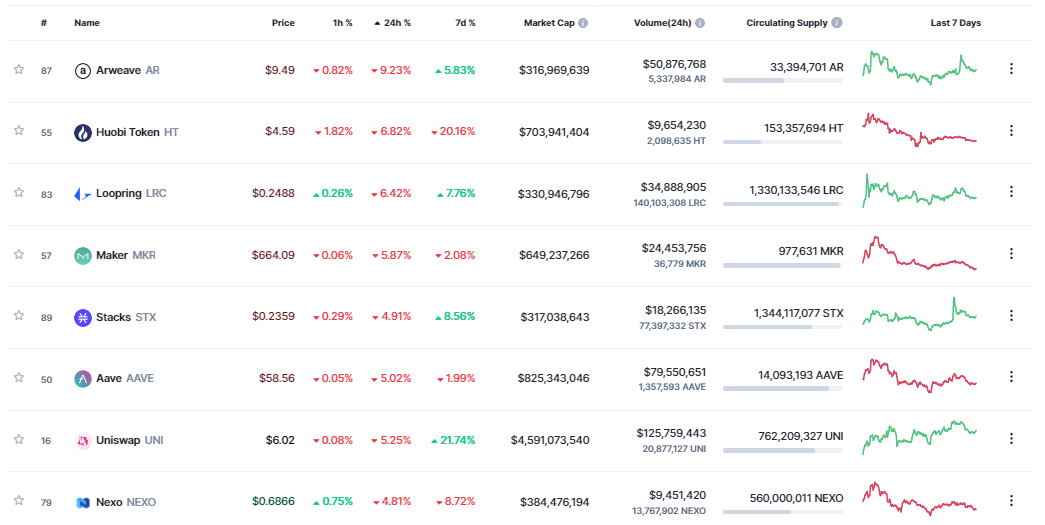Click the Aave coin logo icon
1045x525 pixels.
pyautogui.click(x=83, y=379)
